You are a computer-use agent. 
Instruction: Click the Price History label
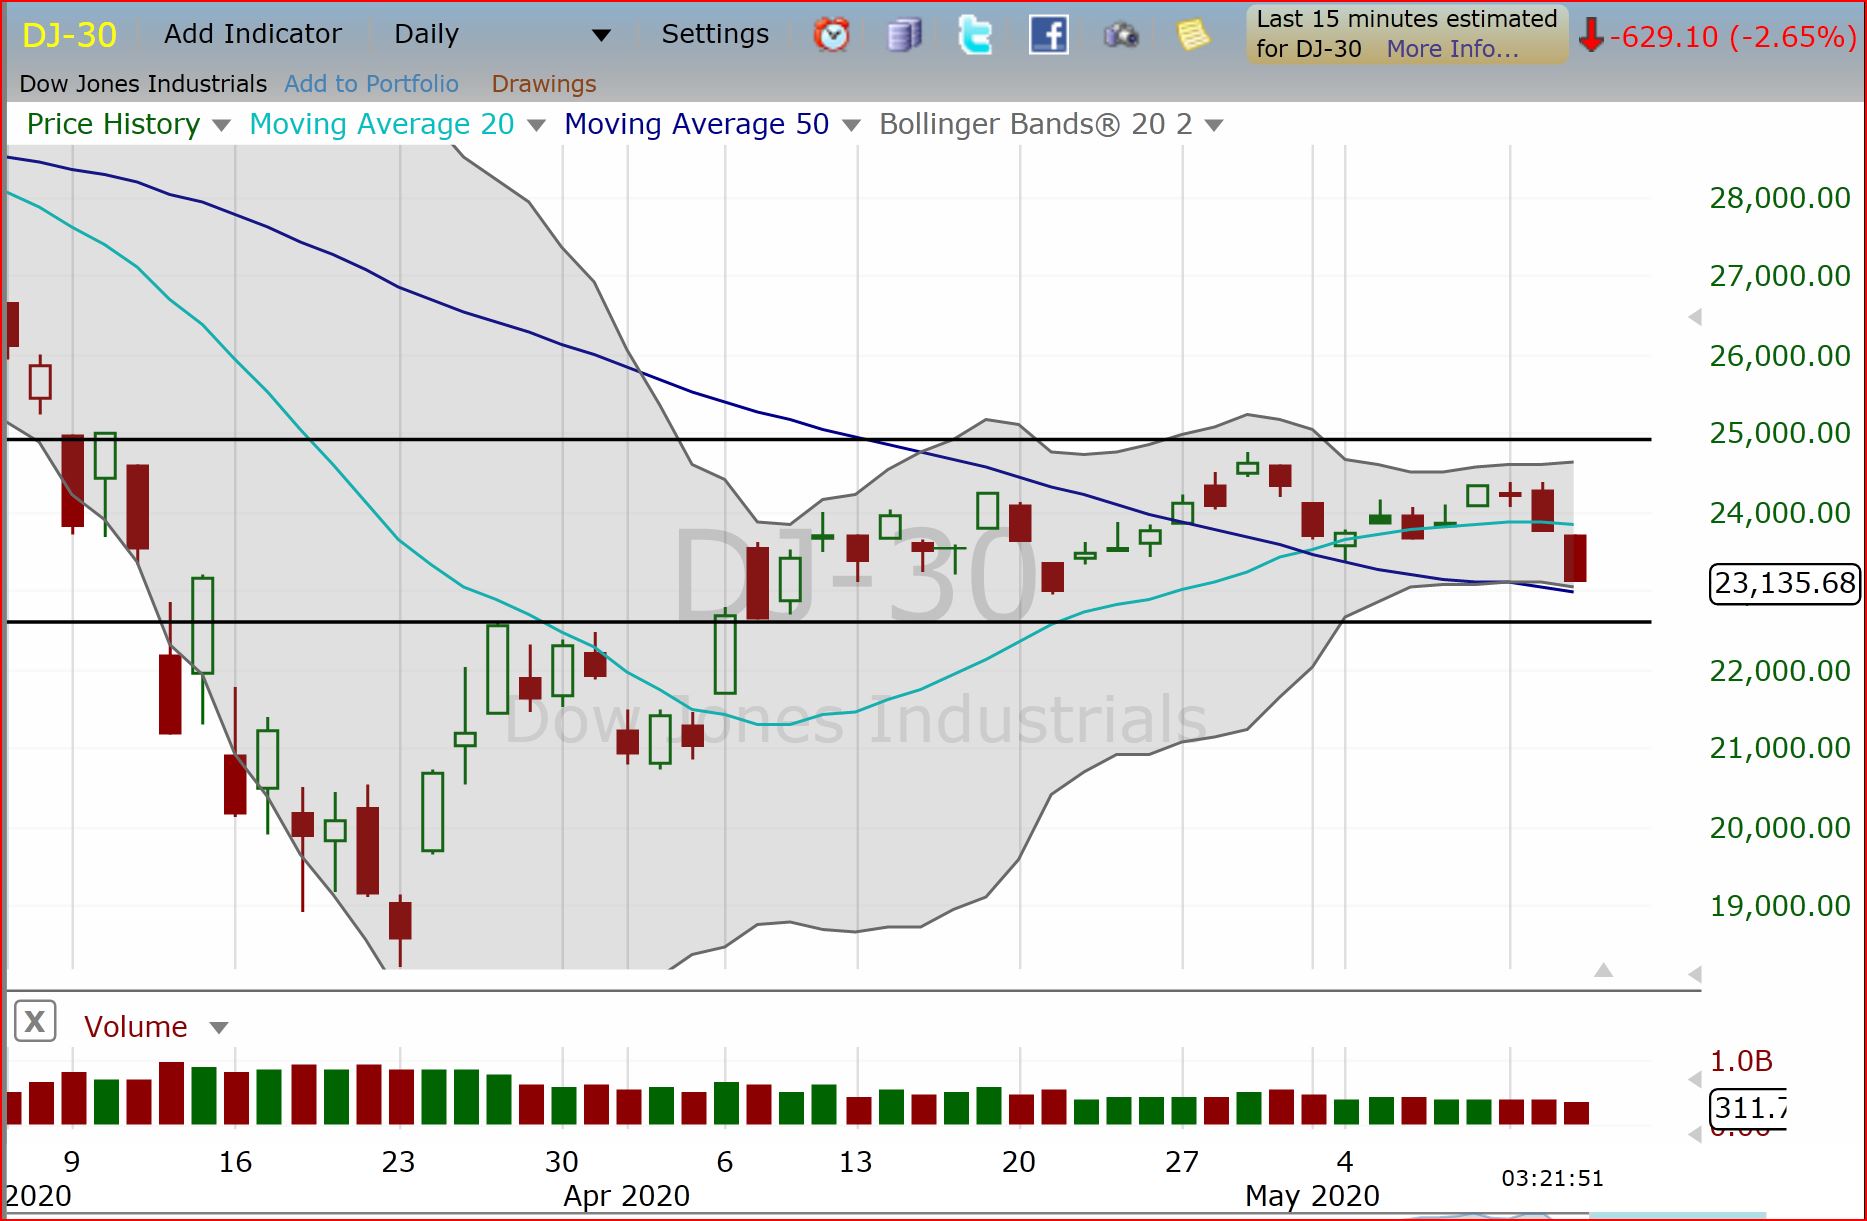[113, 124]
